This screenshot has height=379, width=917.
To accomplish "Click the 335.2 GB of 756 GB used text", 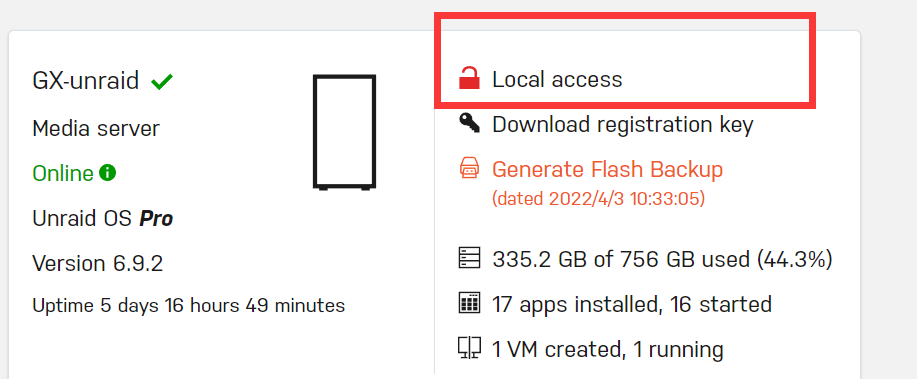I will pos(663,259).
